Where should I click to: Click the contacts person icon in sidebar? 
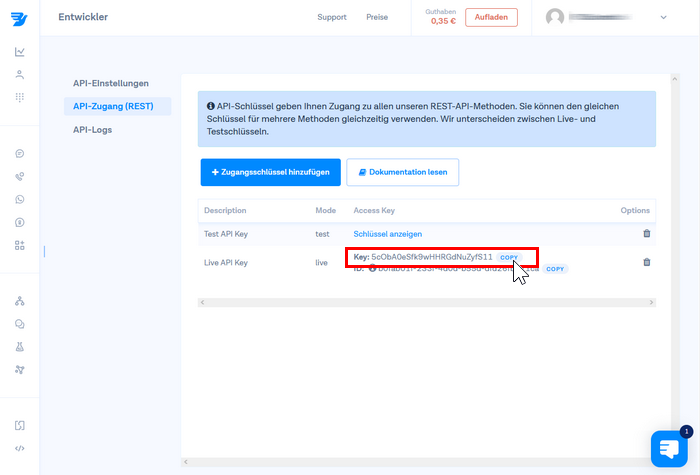[20, 75]
